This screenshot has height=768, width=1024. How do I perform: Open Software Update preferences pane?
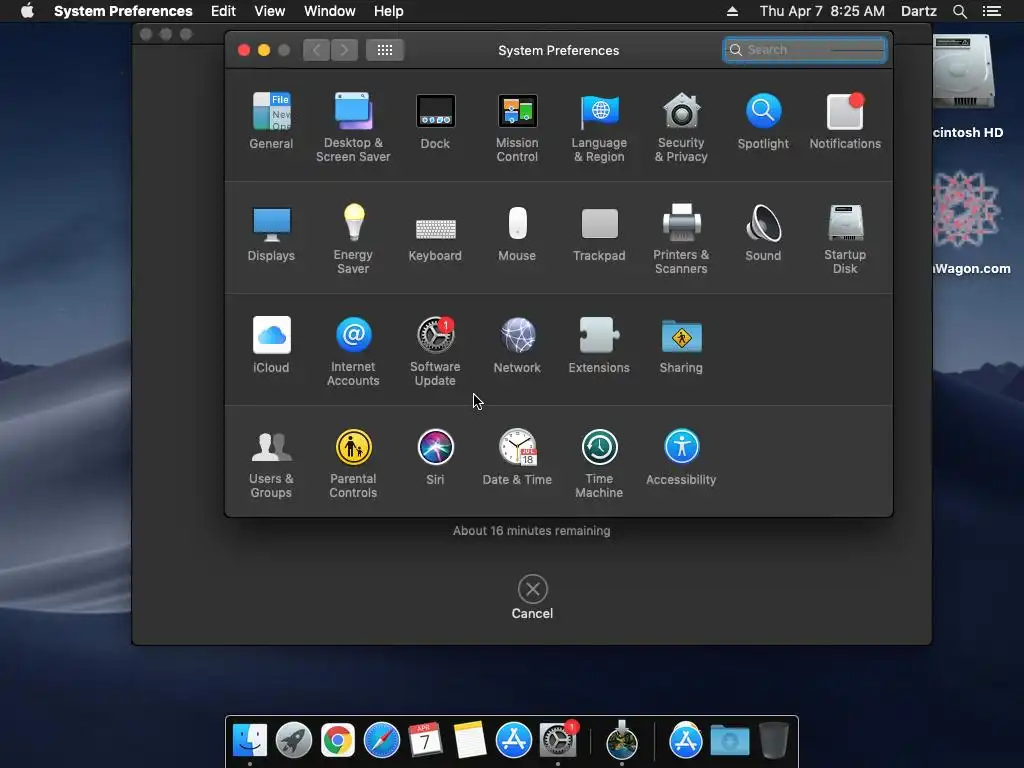[x=436, y=351]
